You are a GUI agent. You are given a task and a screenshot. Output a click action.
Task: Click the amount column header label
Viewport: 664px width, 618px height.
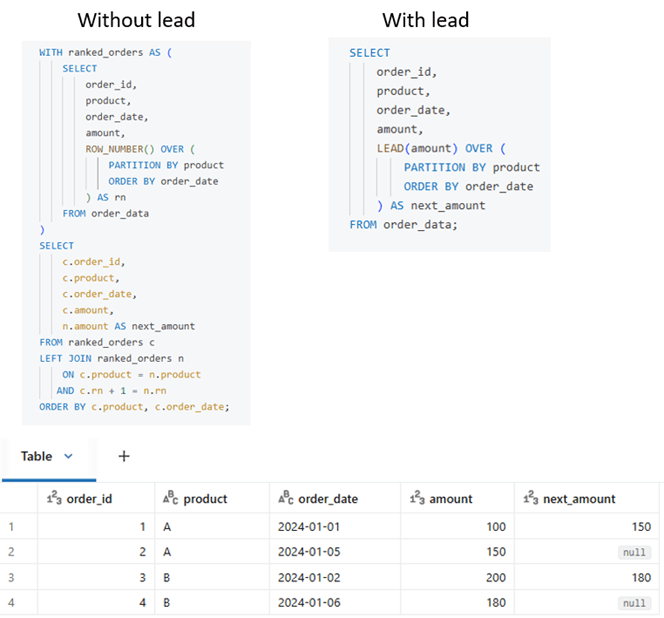451,499
